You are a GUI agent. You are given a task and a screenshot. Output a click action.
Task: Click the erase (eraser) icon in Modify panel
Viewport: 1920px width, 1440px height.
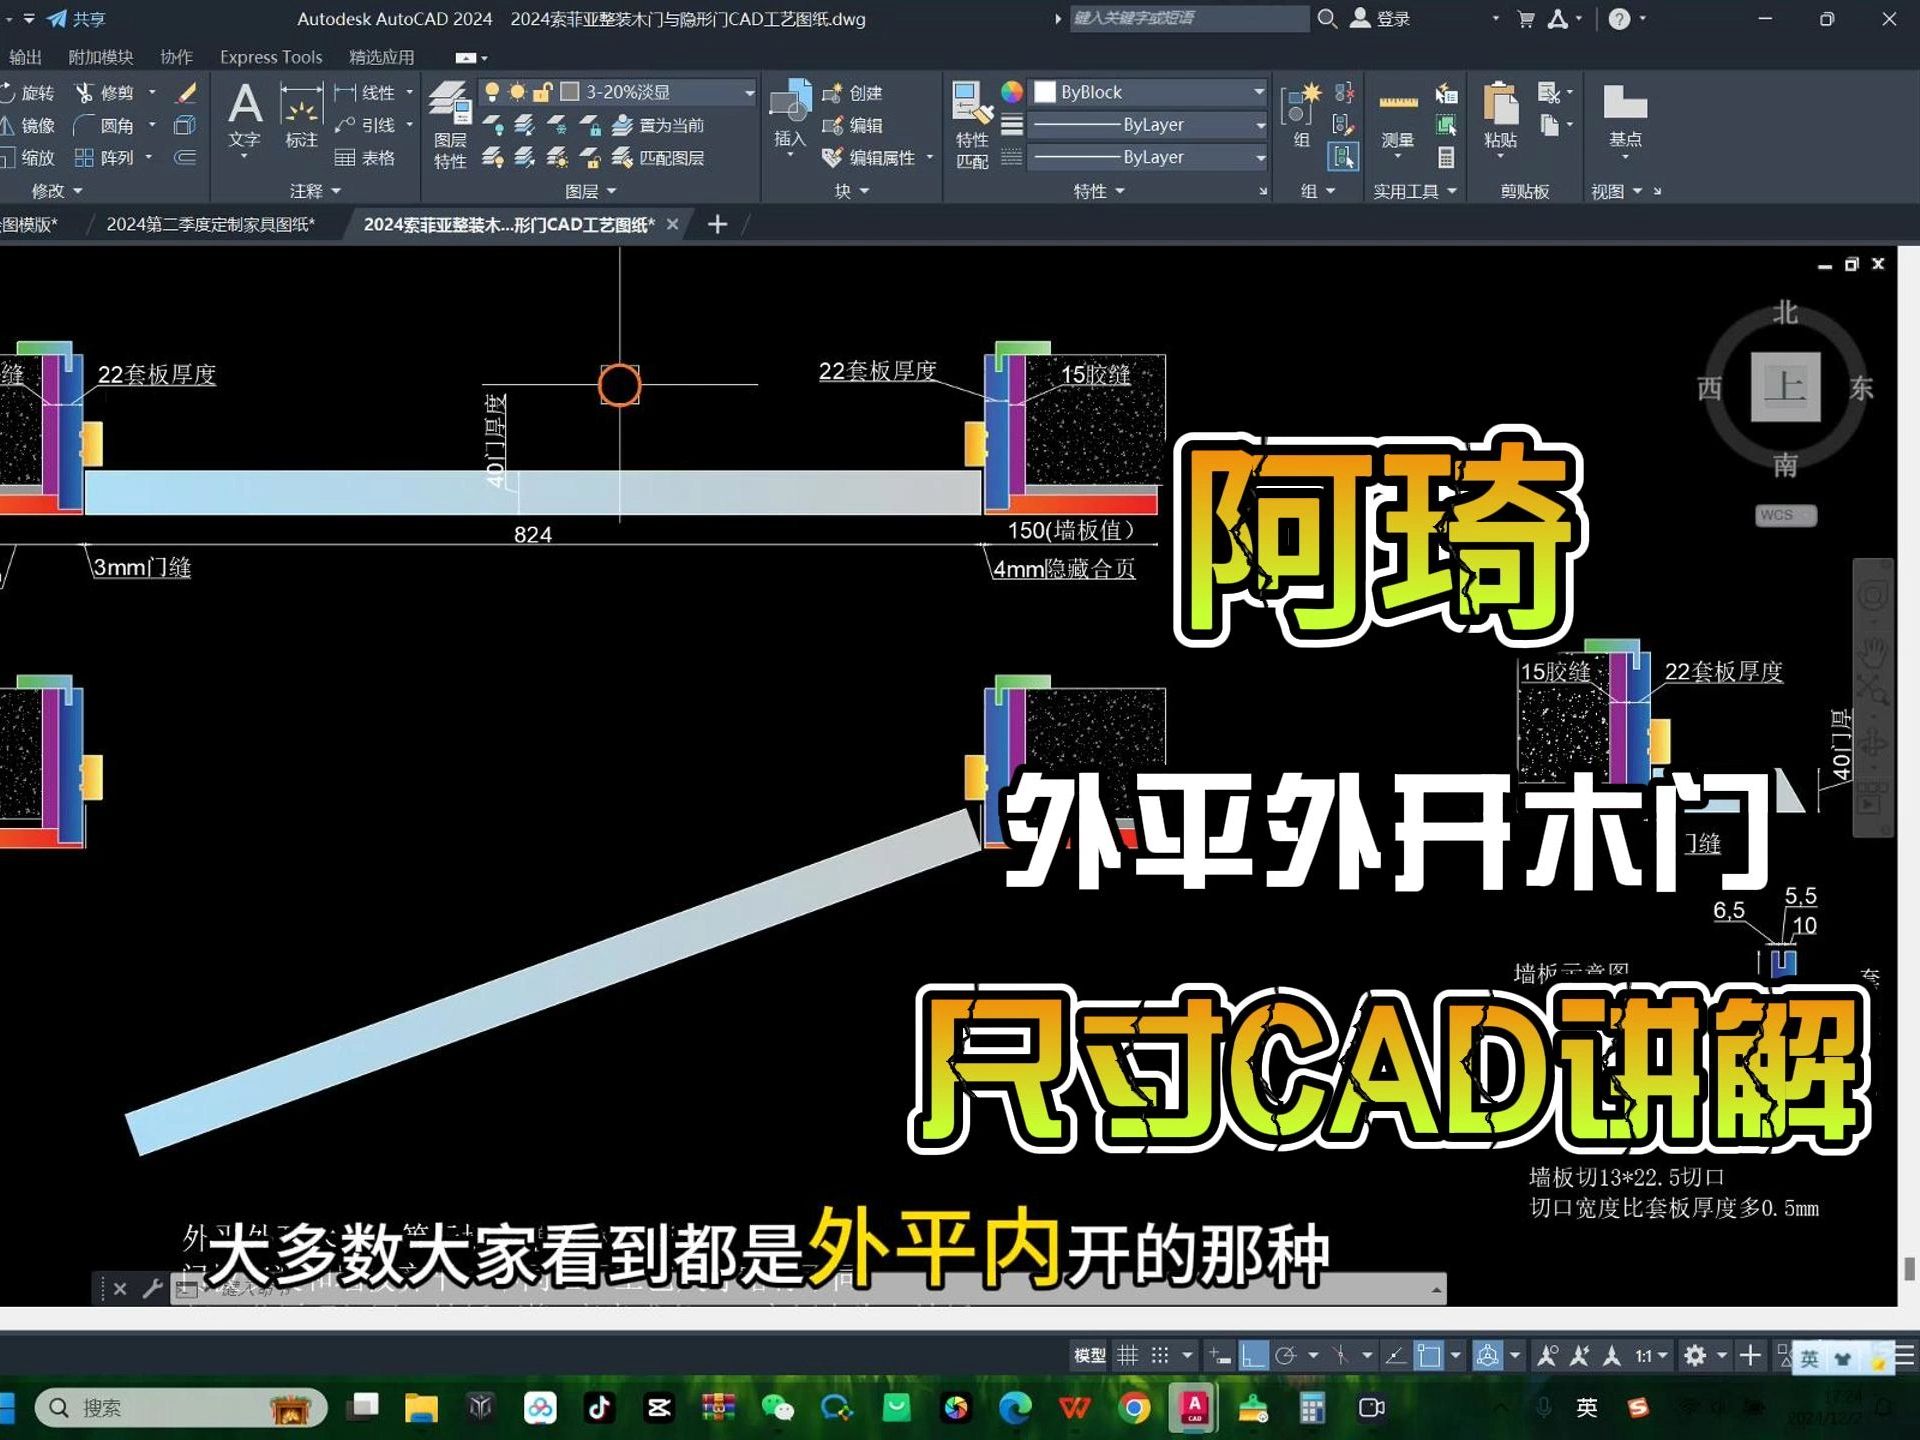(x=186, y=93)
